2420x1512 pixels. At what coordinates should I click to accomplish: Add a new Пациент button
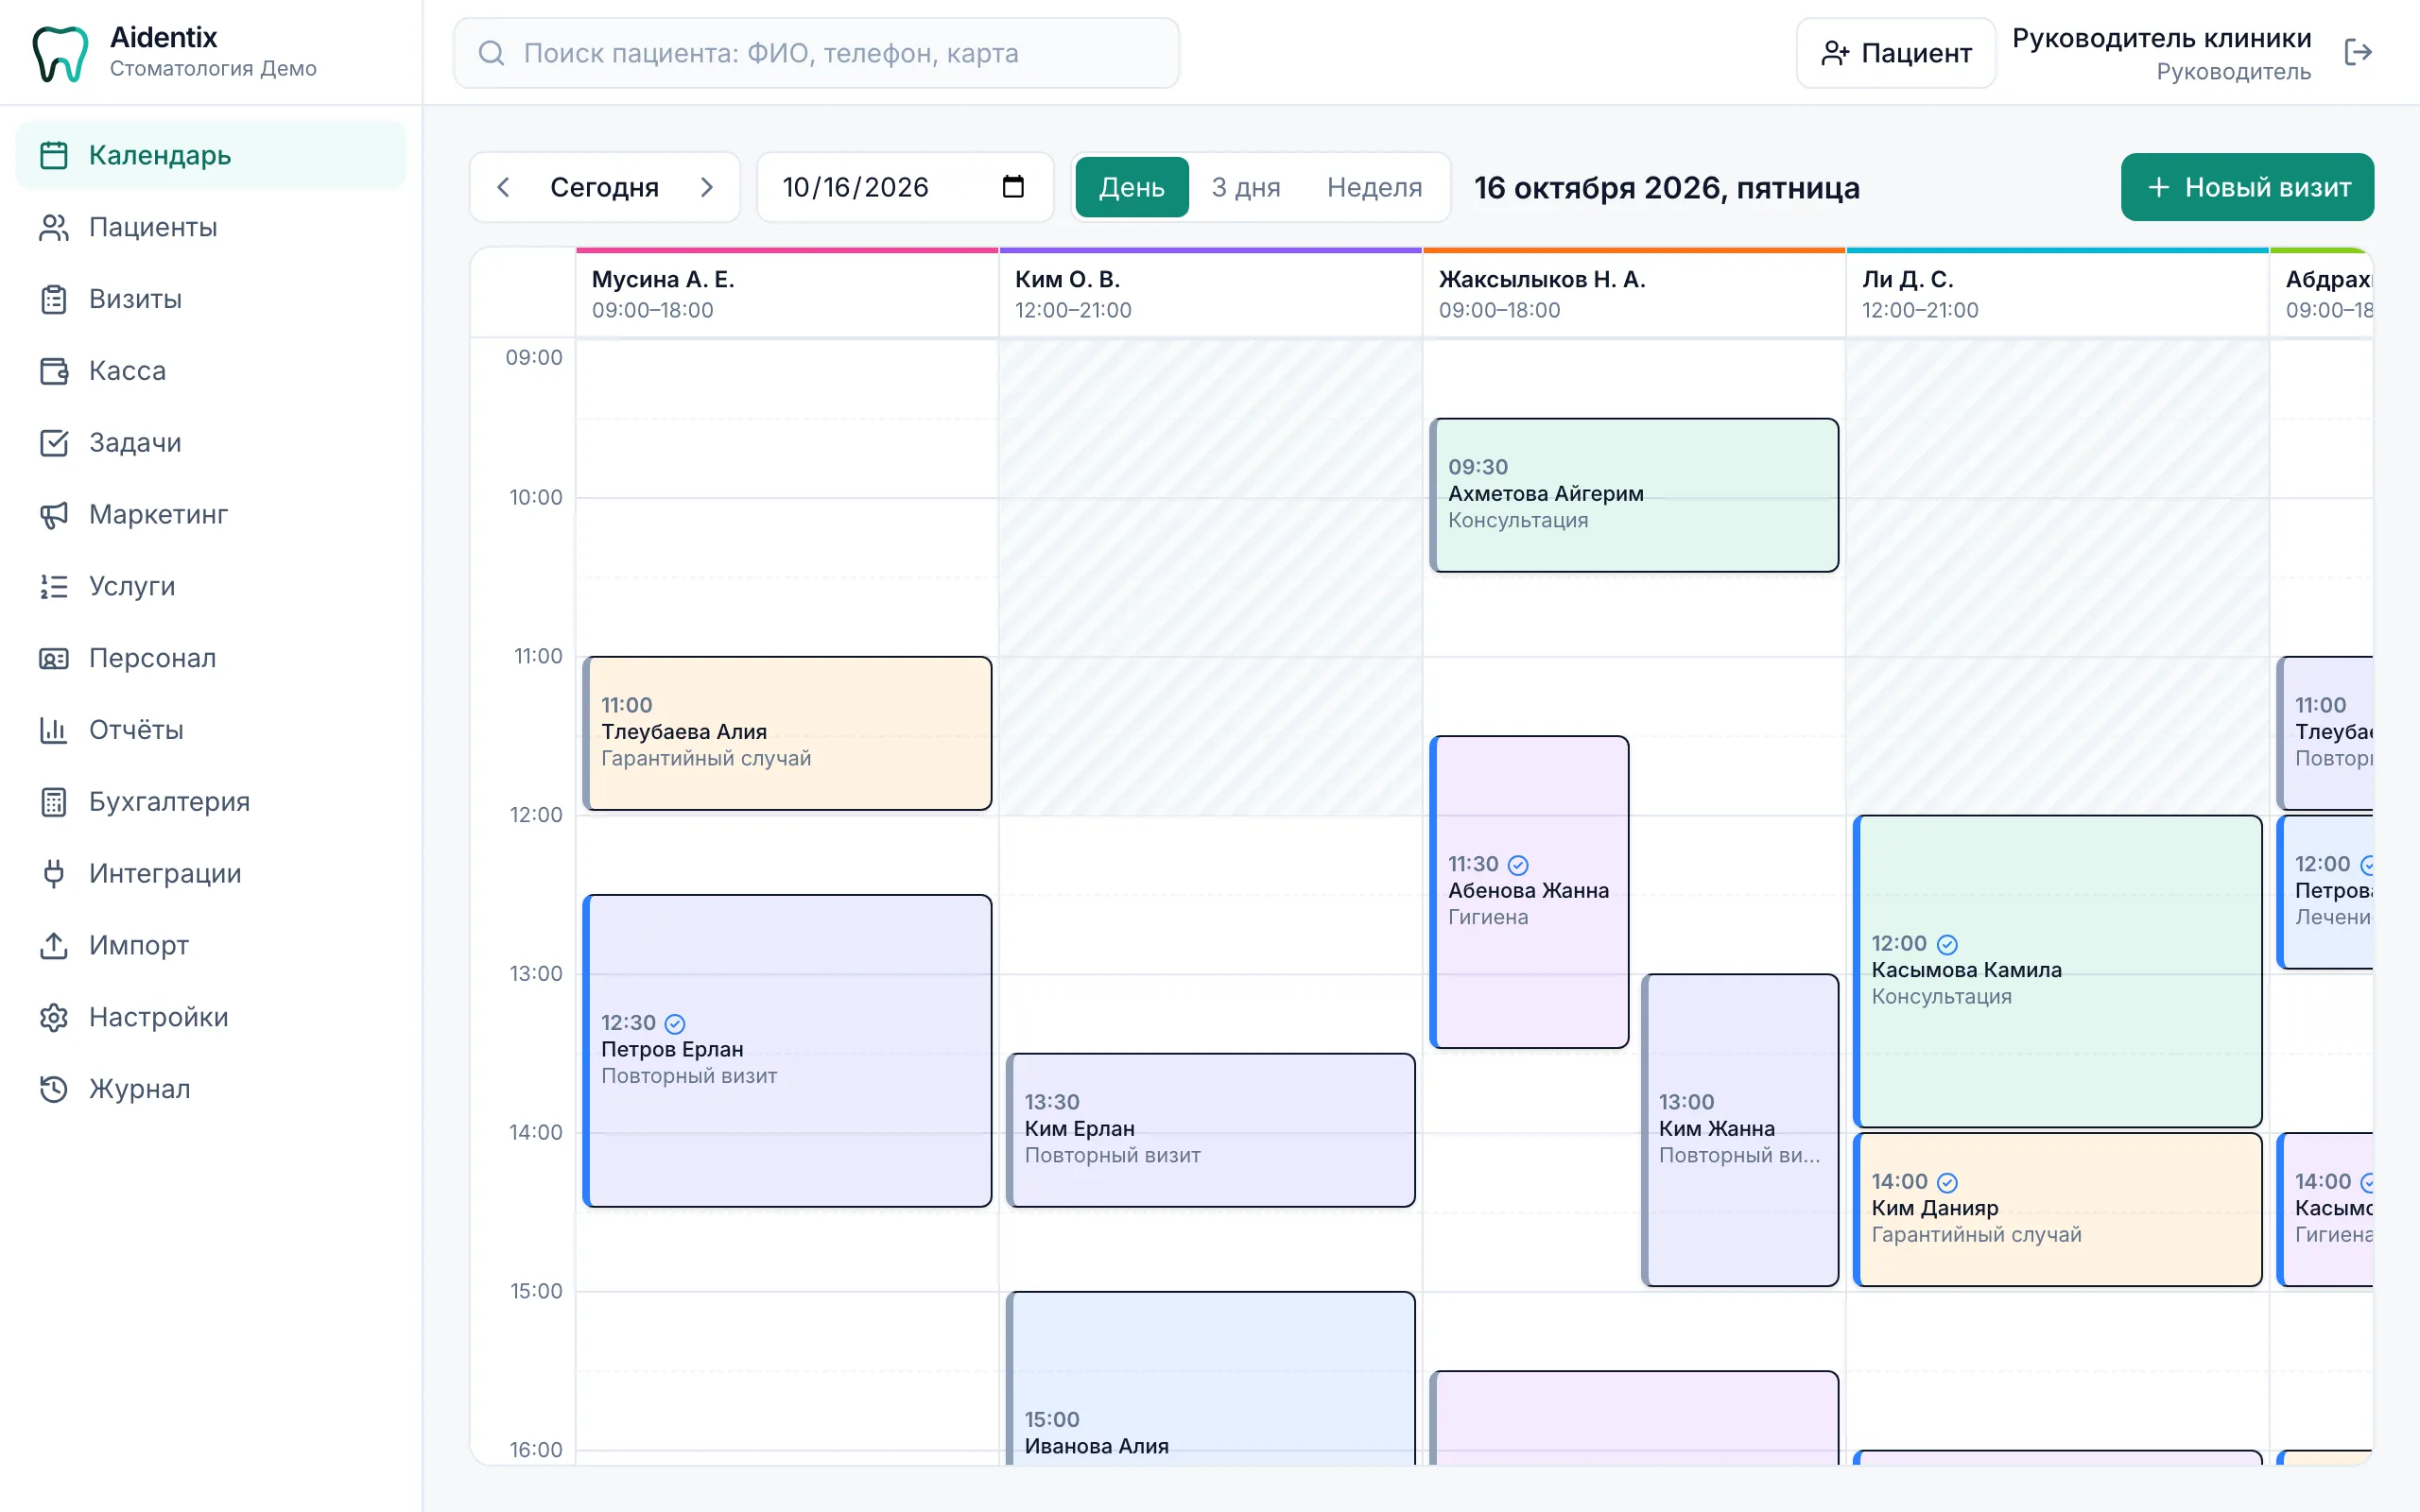point(1896,53)
